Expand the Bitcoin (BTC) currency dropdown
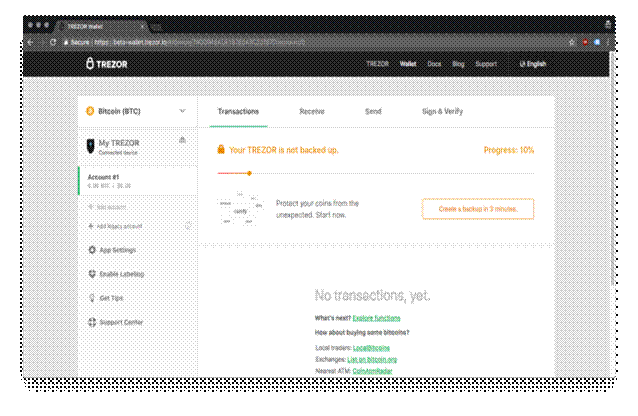This screenshot has width=638, height=416. (182, 111)
